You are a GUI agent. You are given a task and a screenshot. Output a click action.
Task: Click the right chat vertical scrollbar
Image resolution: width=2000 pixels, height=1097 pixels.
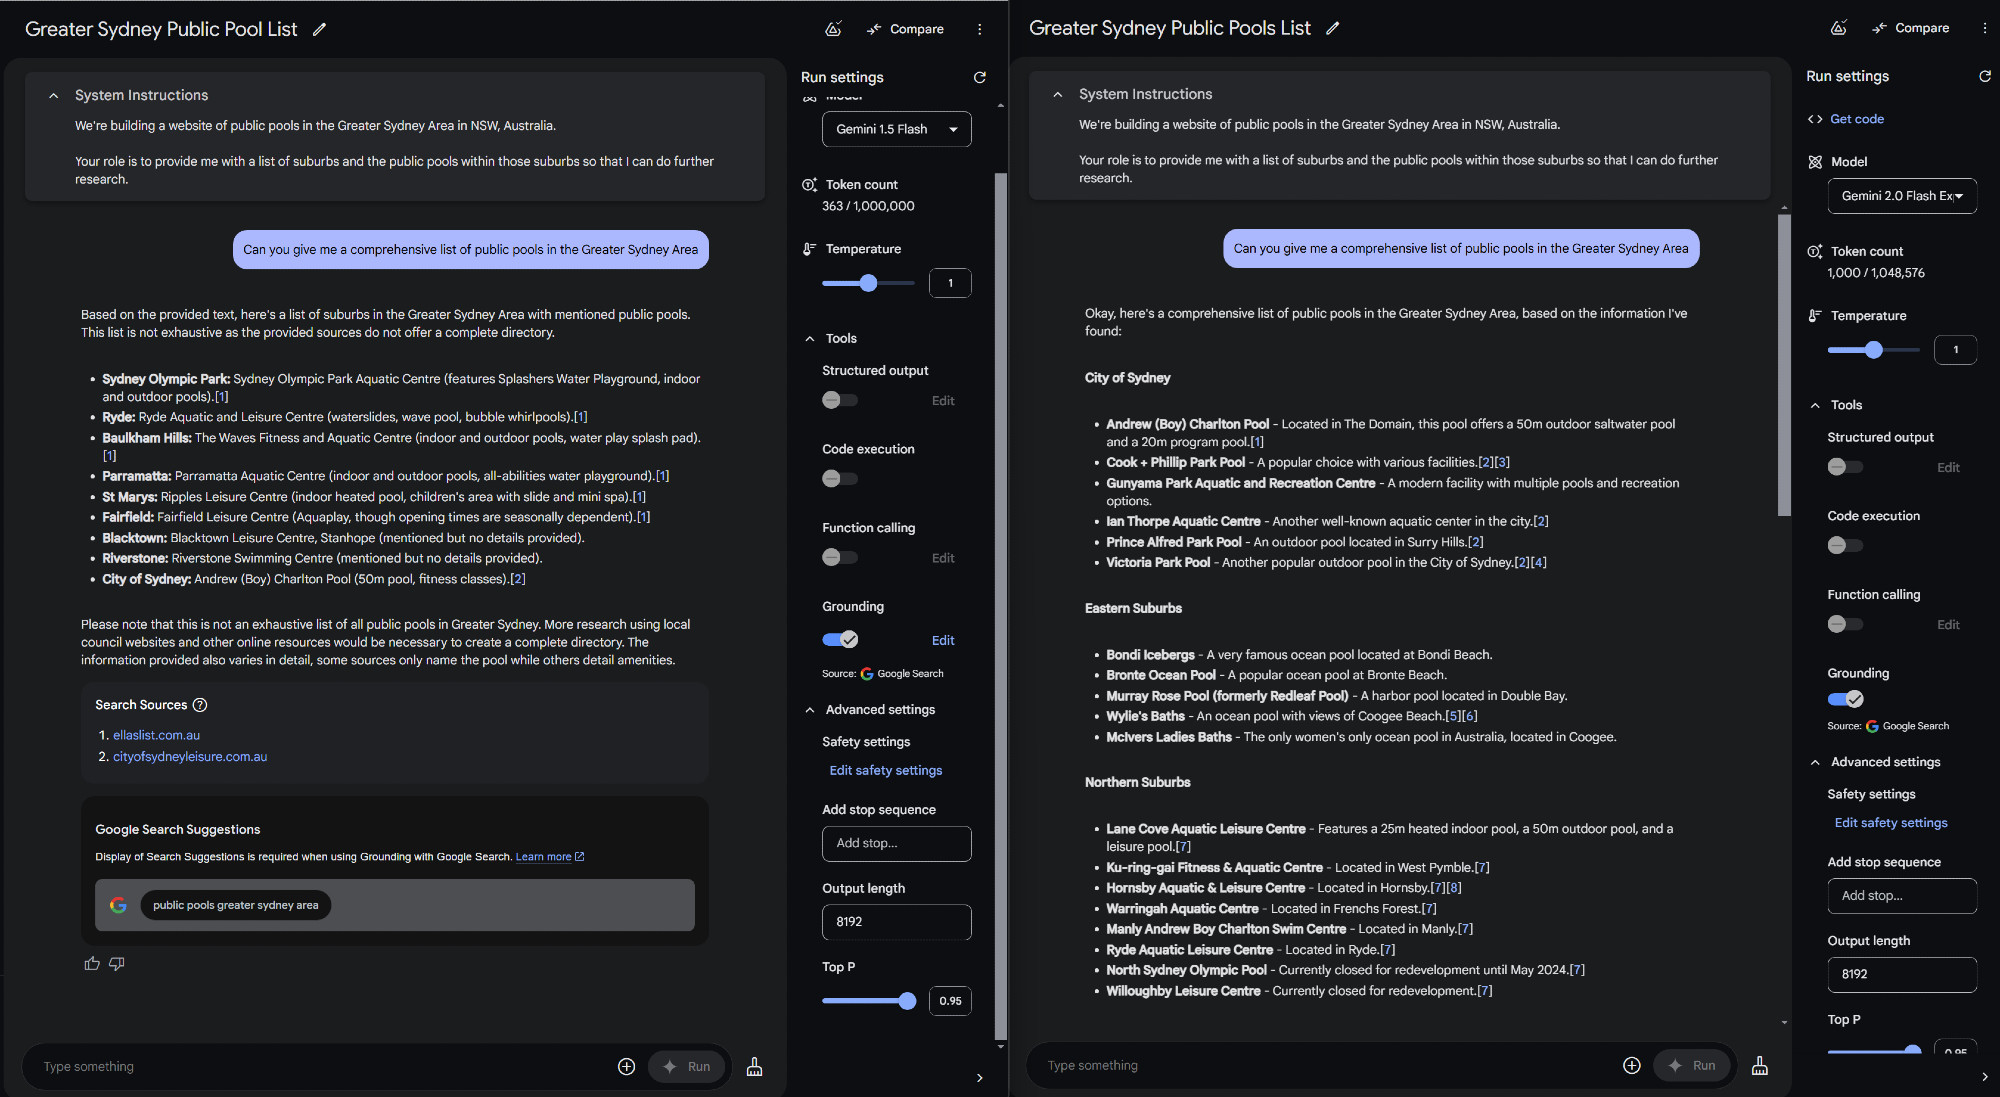1784,365
